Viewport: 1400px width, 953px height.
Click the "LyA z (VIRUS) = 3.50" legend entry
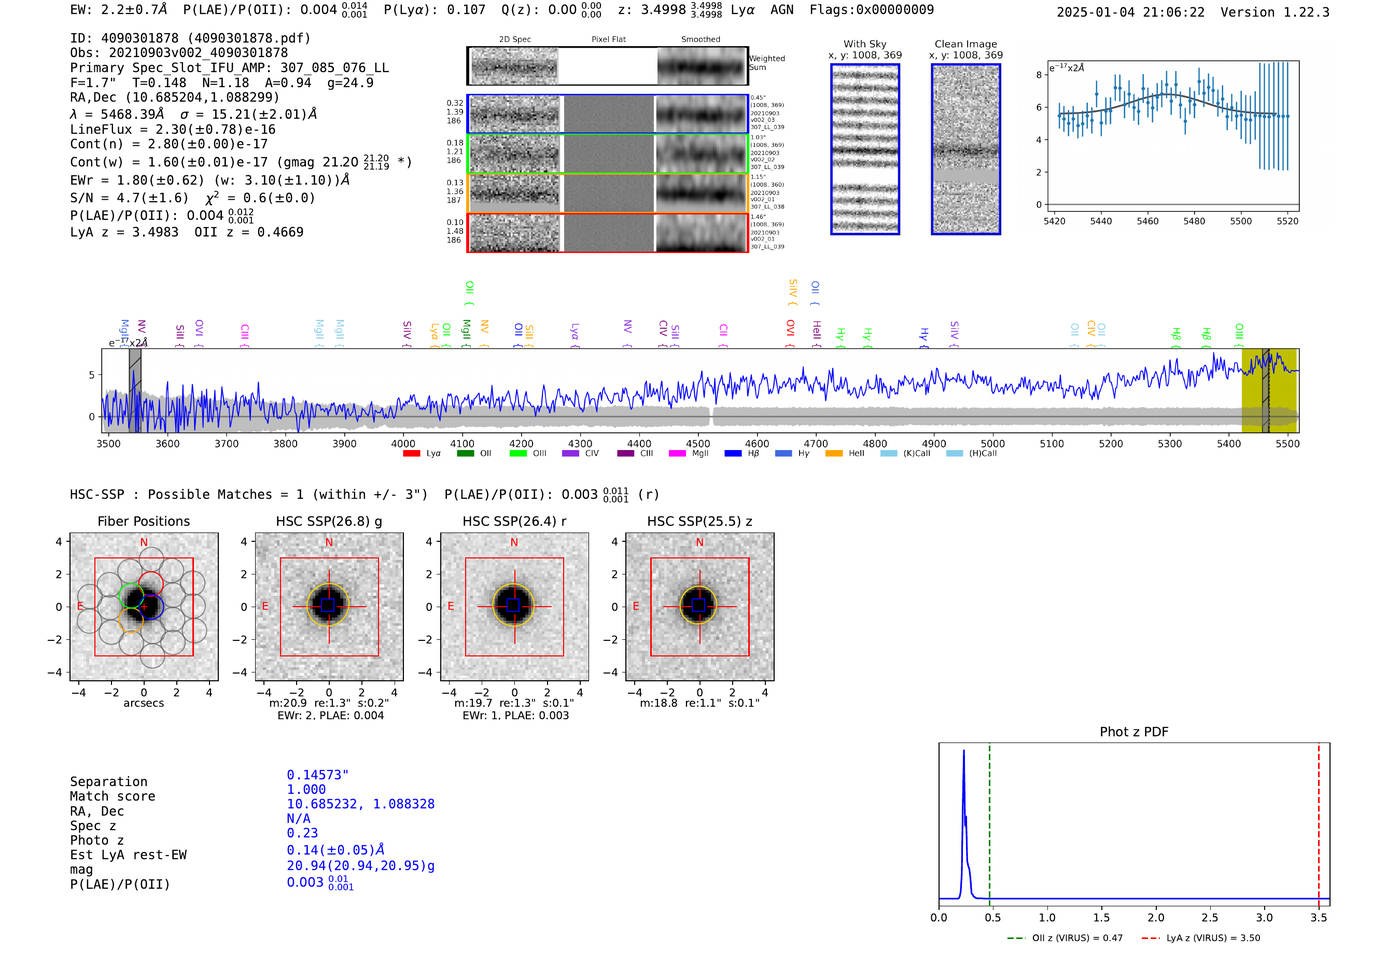click(1200, 938)
